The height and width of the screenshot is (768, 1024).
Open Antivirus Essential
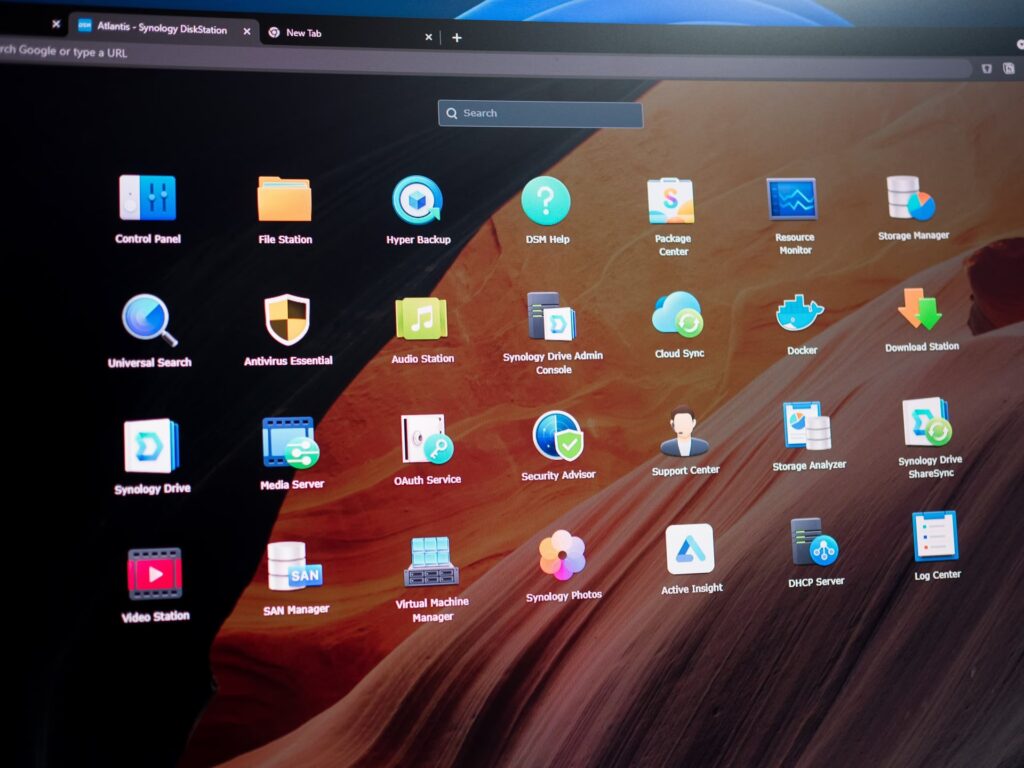click(x=287, y=320)
